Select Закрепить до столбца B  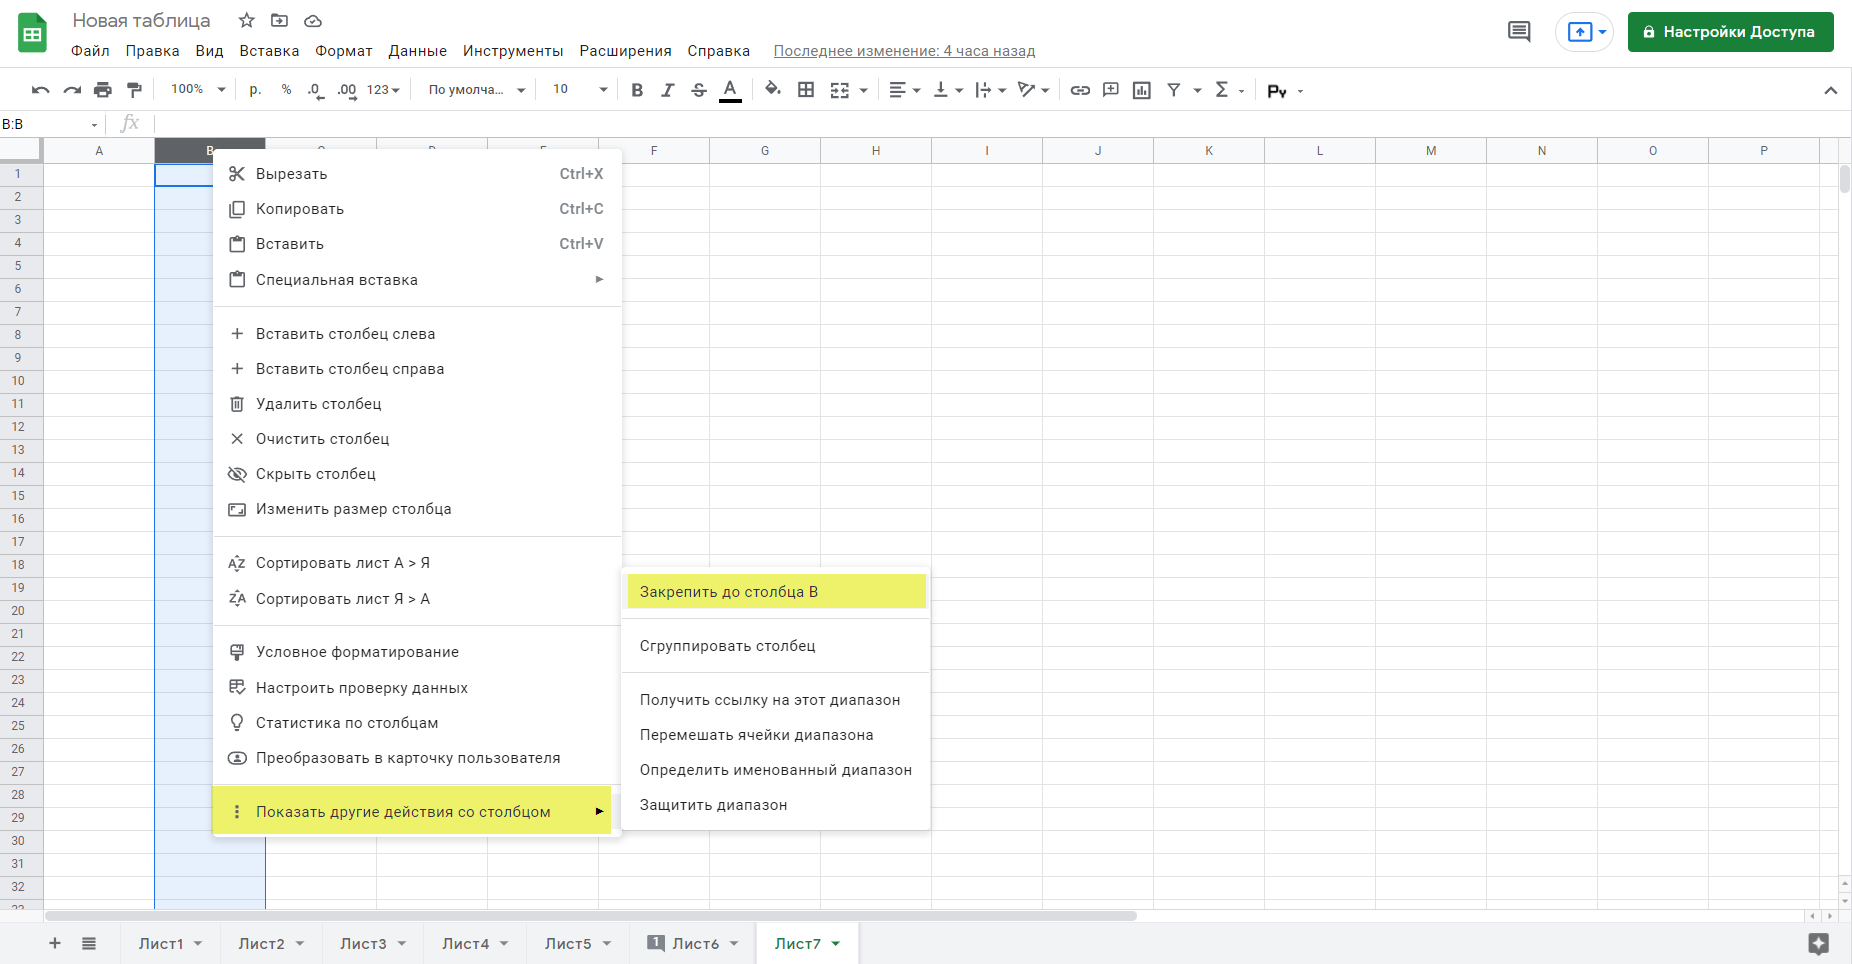click(776, 592)
